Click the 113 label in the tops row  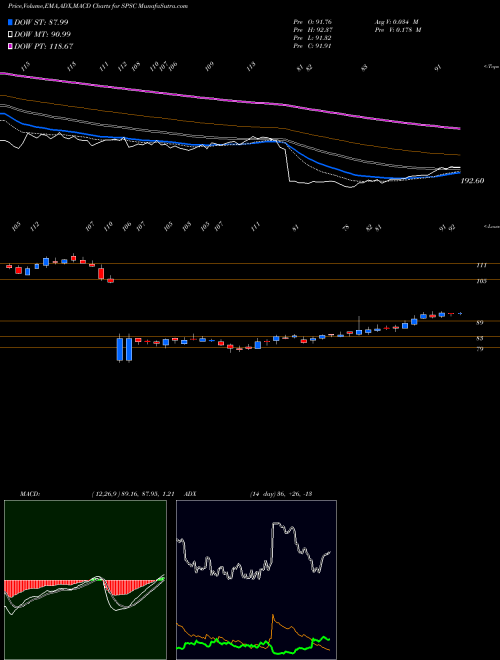point(251,67)
